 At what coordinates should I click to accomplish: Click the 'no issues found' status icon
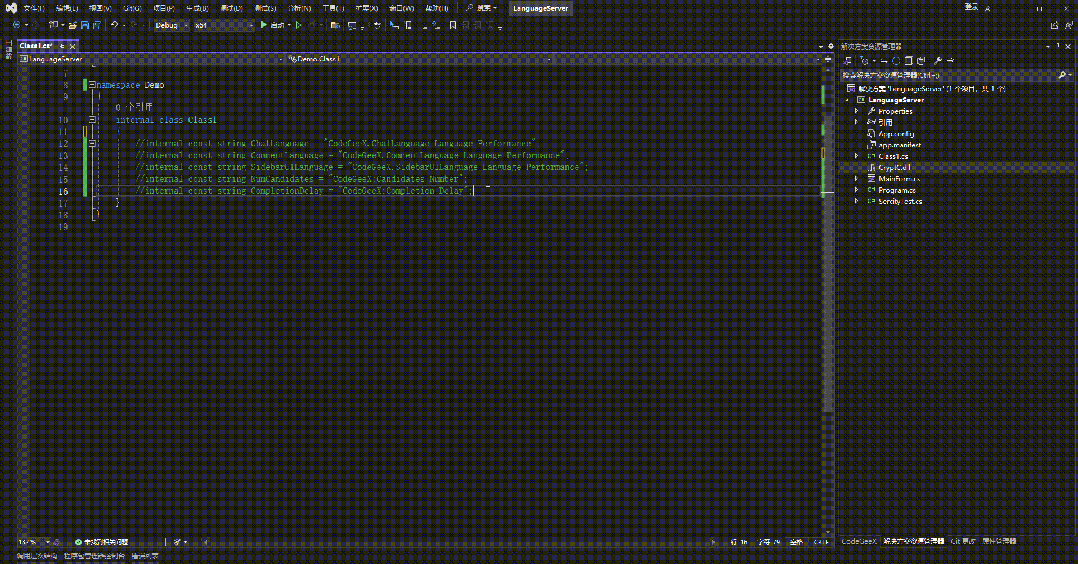tap(78, 542)
